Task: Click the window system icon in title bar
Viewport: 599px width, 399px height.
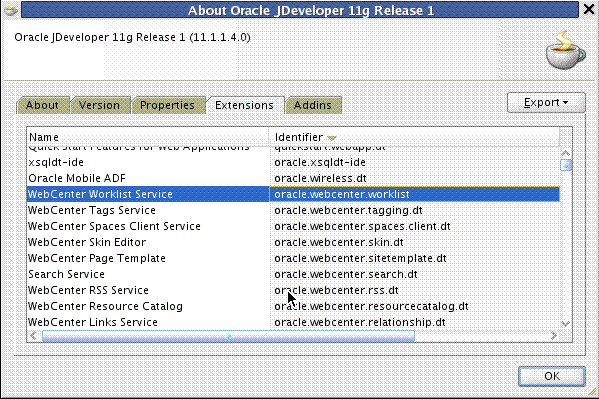Action: point(11,10)
